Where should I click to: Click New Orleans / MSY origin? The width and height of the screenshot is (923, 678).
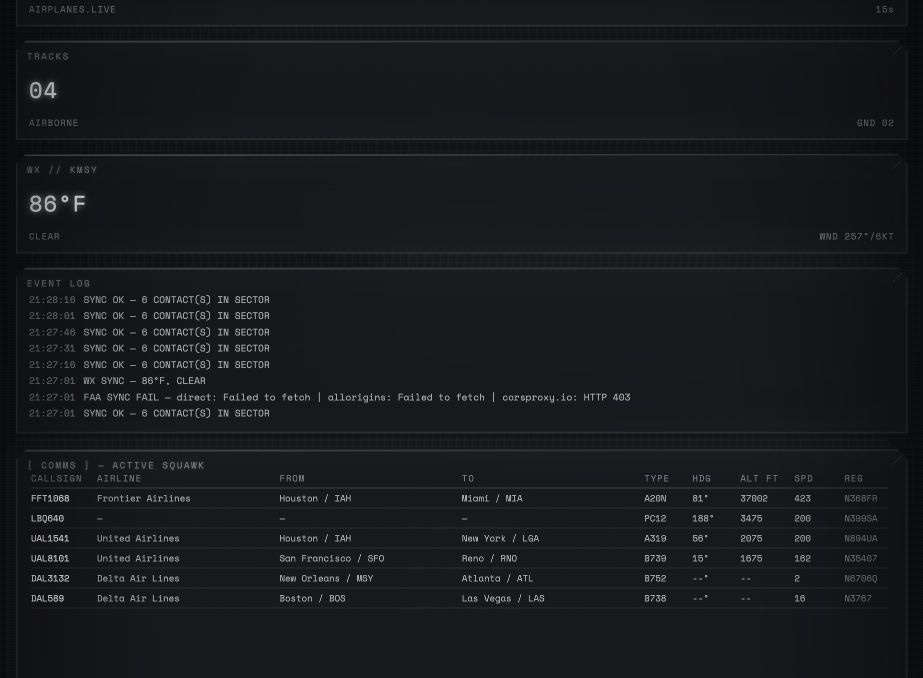tap(326, 579)
